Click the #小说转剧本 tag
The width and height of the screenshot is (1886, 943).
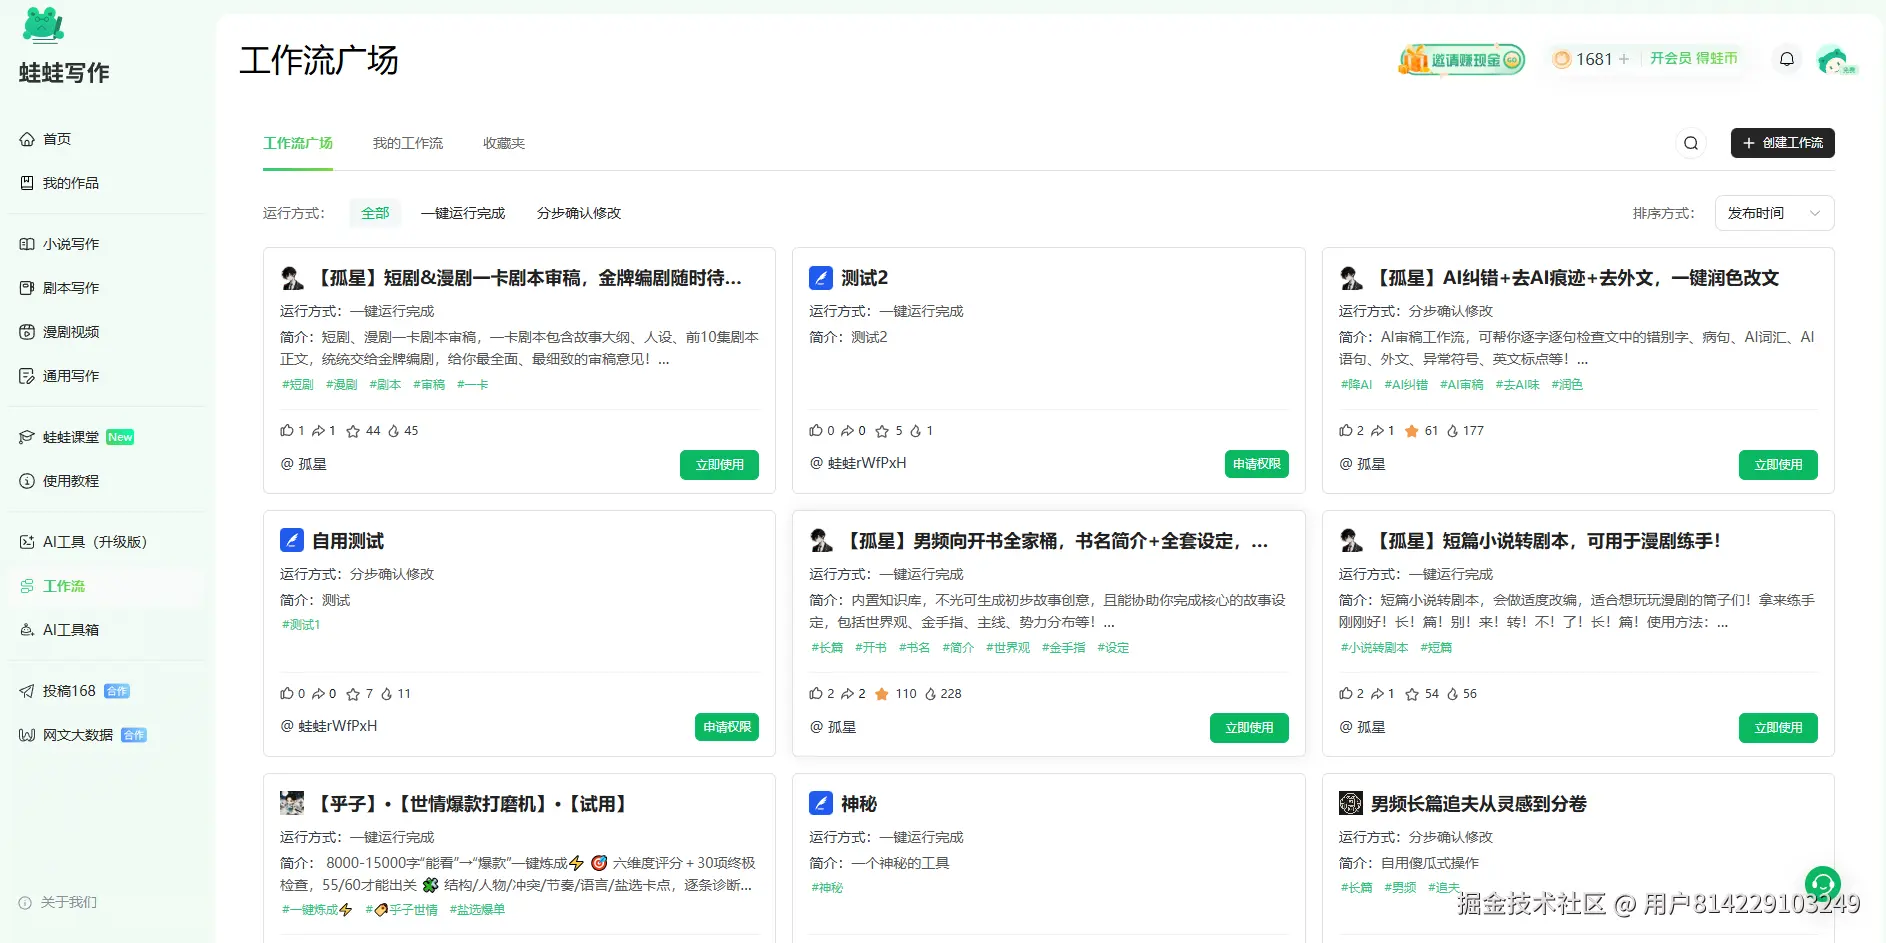[x=1374, y=647]
